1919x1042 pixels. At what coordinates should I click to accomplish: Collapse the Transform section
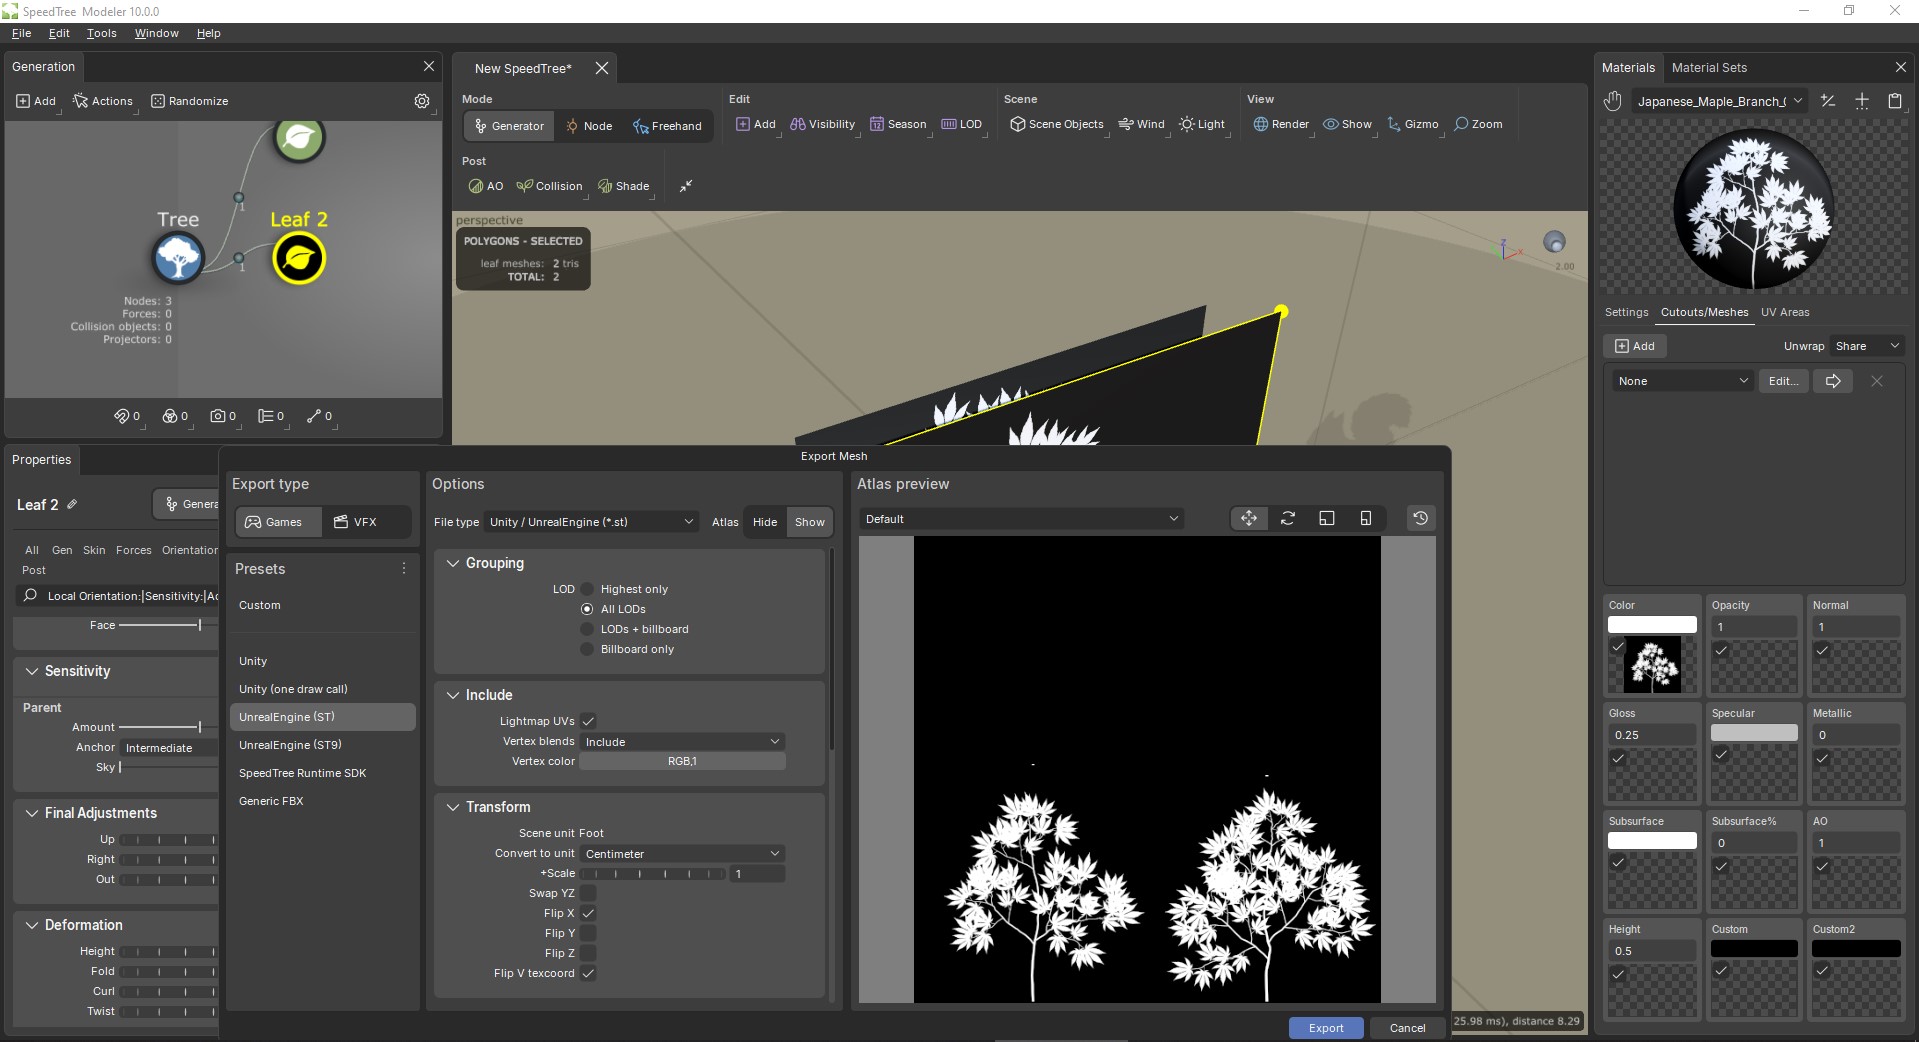tap(453, 807)
